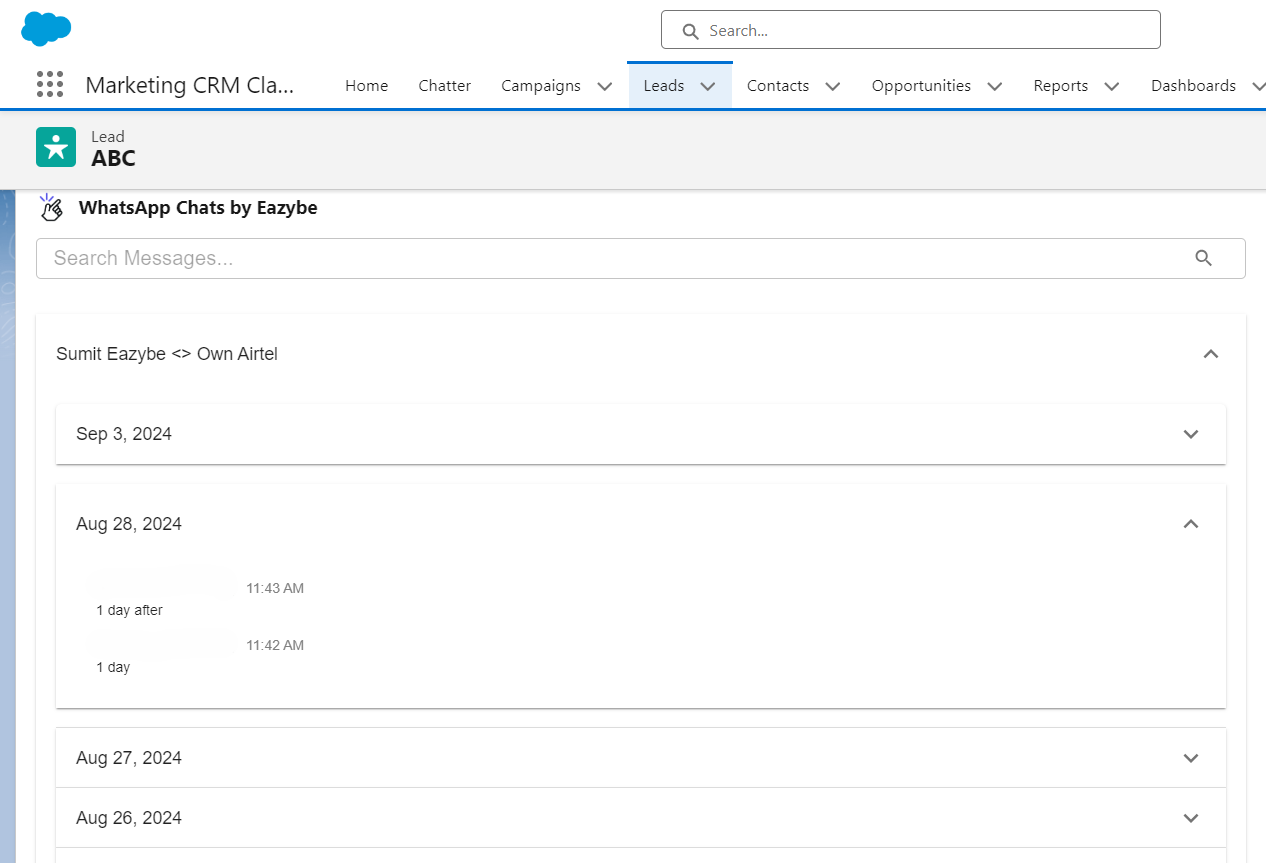Open the Contacts tab
The height and width of the screenshot is (863, 1266).
point(778,86)
